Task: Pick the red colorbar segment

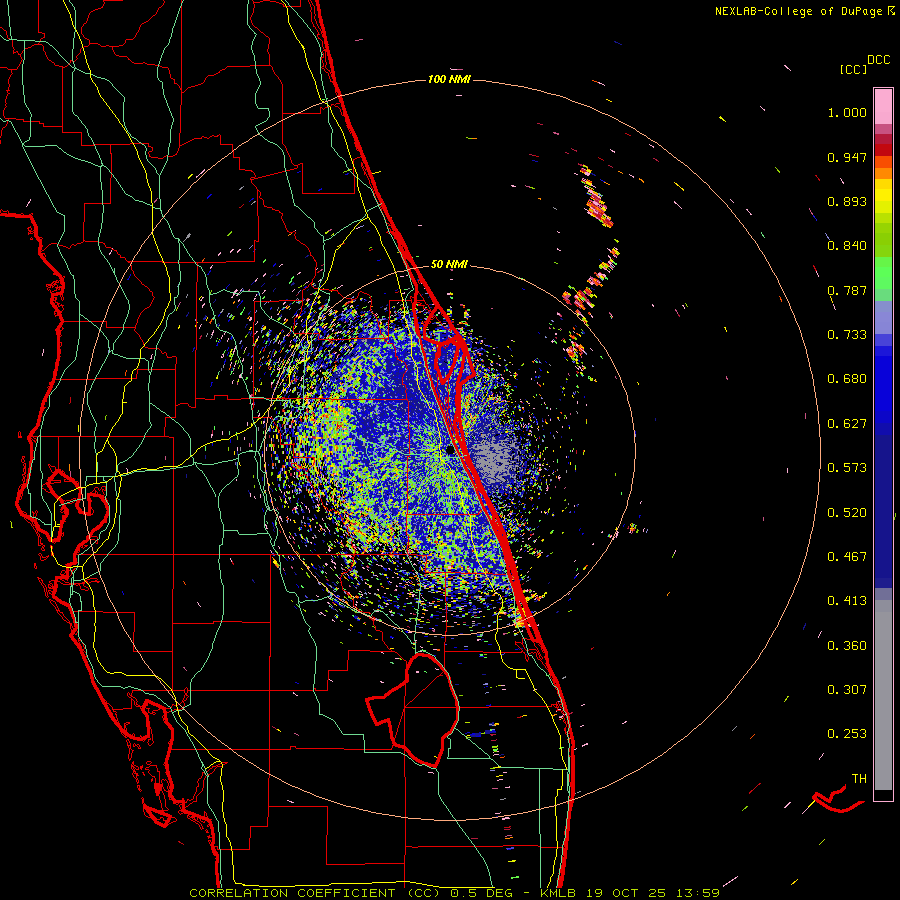Action: click(x=883, y=149)
